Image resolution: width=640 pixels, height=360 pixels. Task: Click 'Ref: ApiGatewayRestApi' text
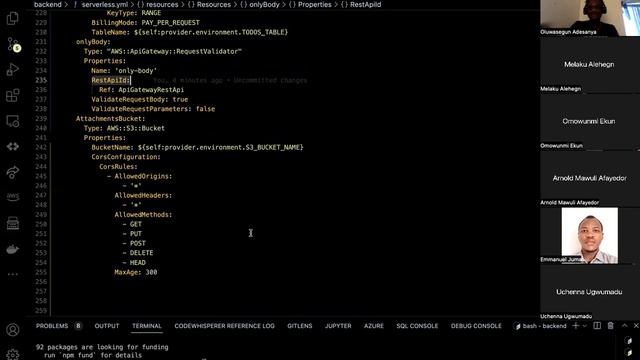[x=142, y=90]
